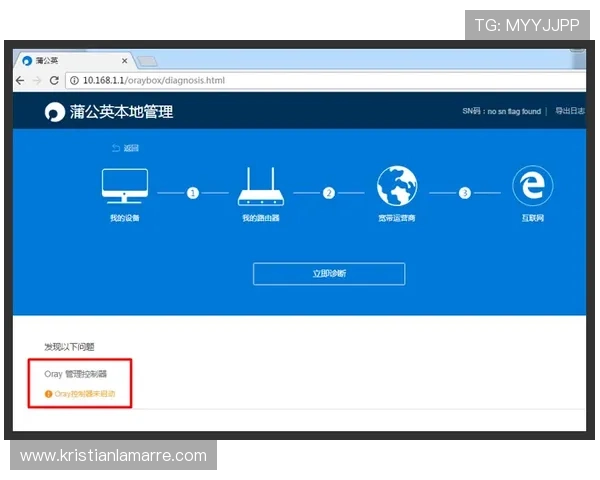The image size is (600, 480).
Task: Click the 宽带运营商 globe icon
Action: pyautogui.click(x=397, y=186)
